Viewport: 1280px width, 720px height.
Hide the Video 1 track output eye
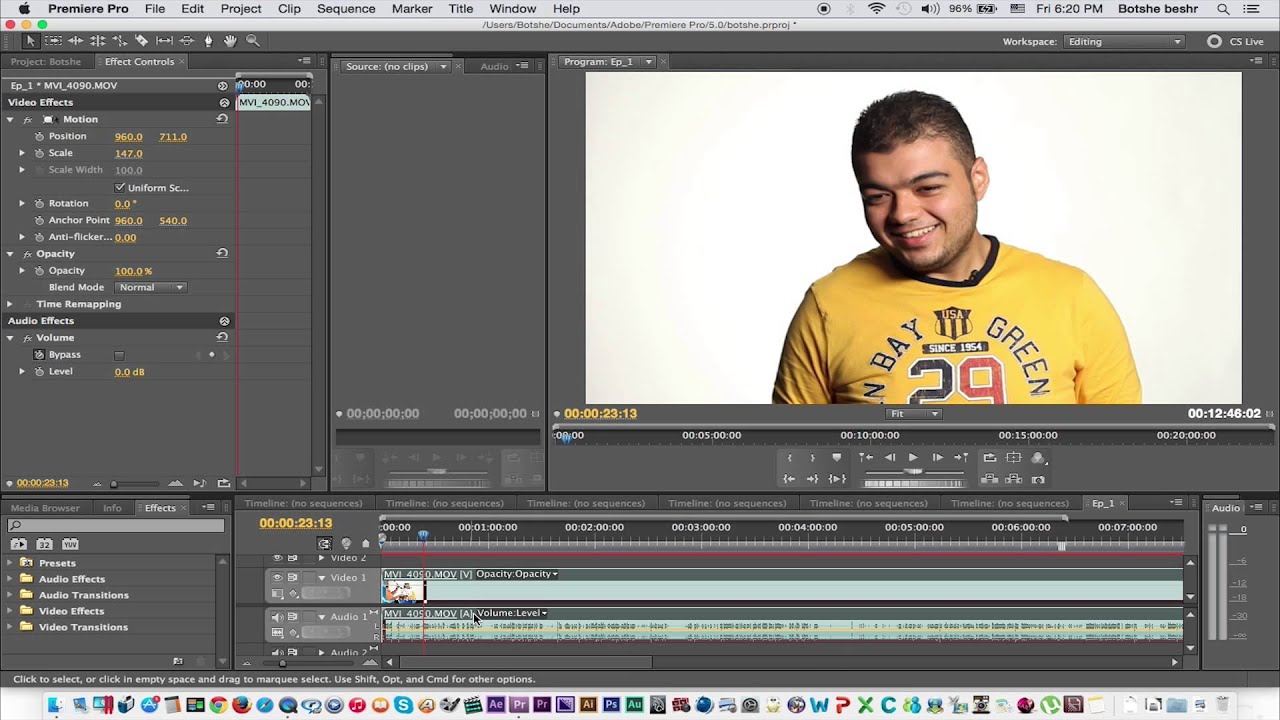click(x=277, y=578)
